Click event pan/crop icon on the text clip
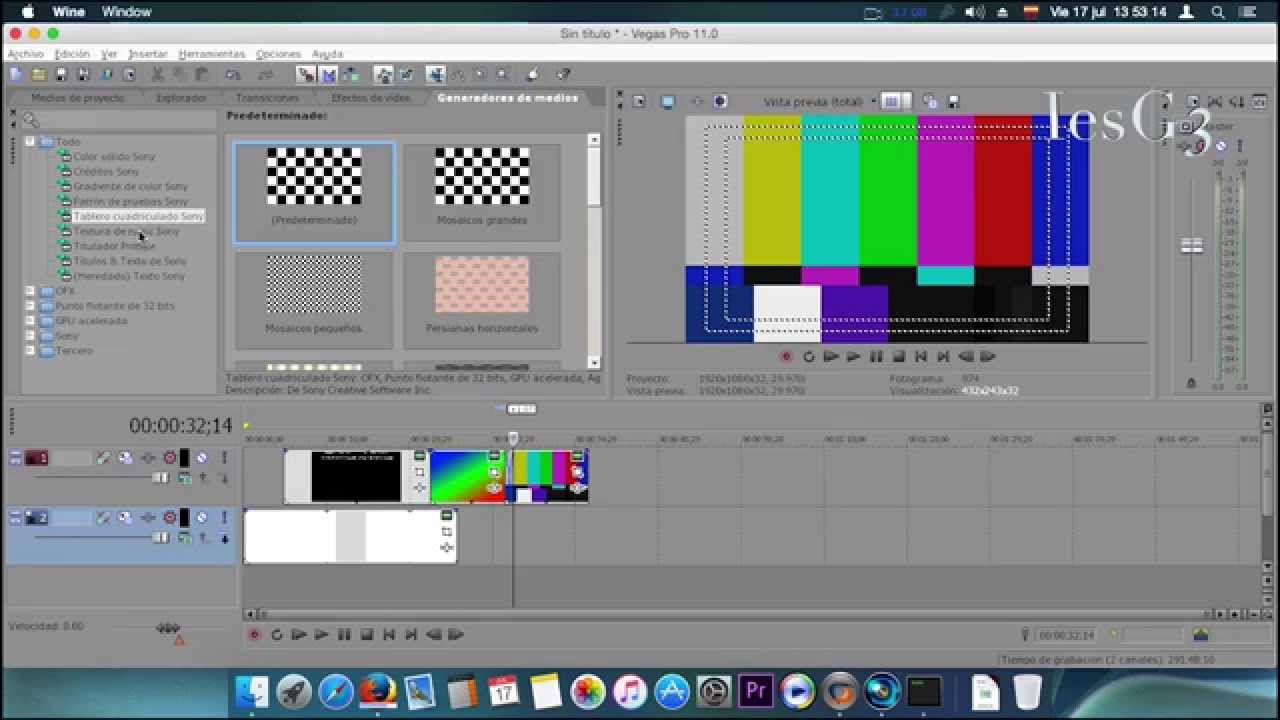Image resolution: width=1280 pixels, height=720 pixels. coord(420,471)
